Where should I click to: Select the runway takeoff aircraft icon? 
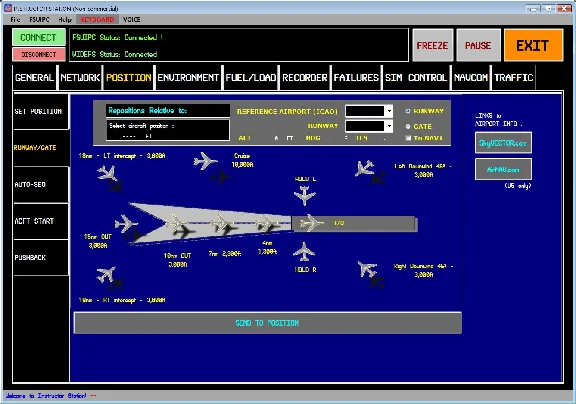click(x=312, y=223)
